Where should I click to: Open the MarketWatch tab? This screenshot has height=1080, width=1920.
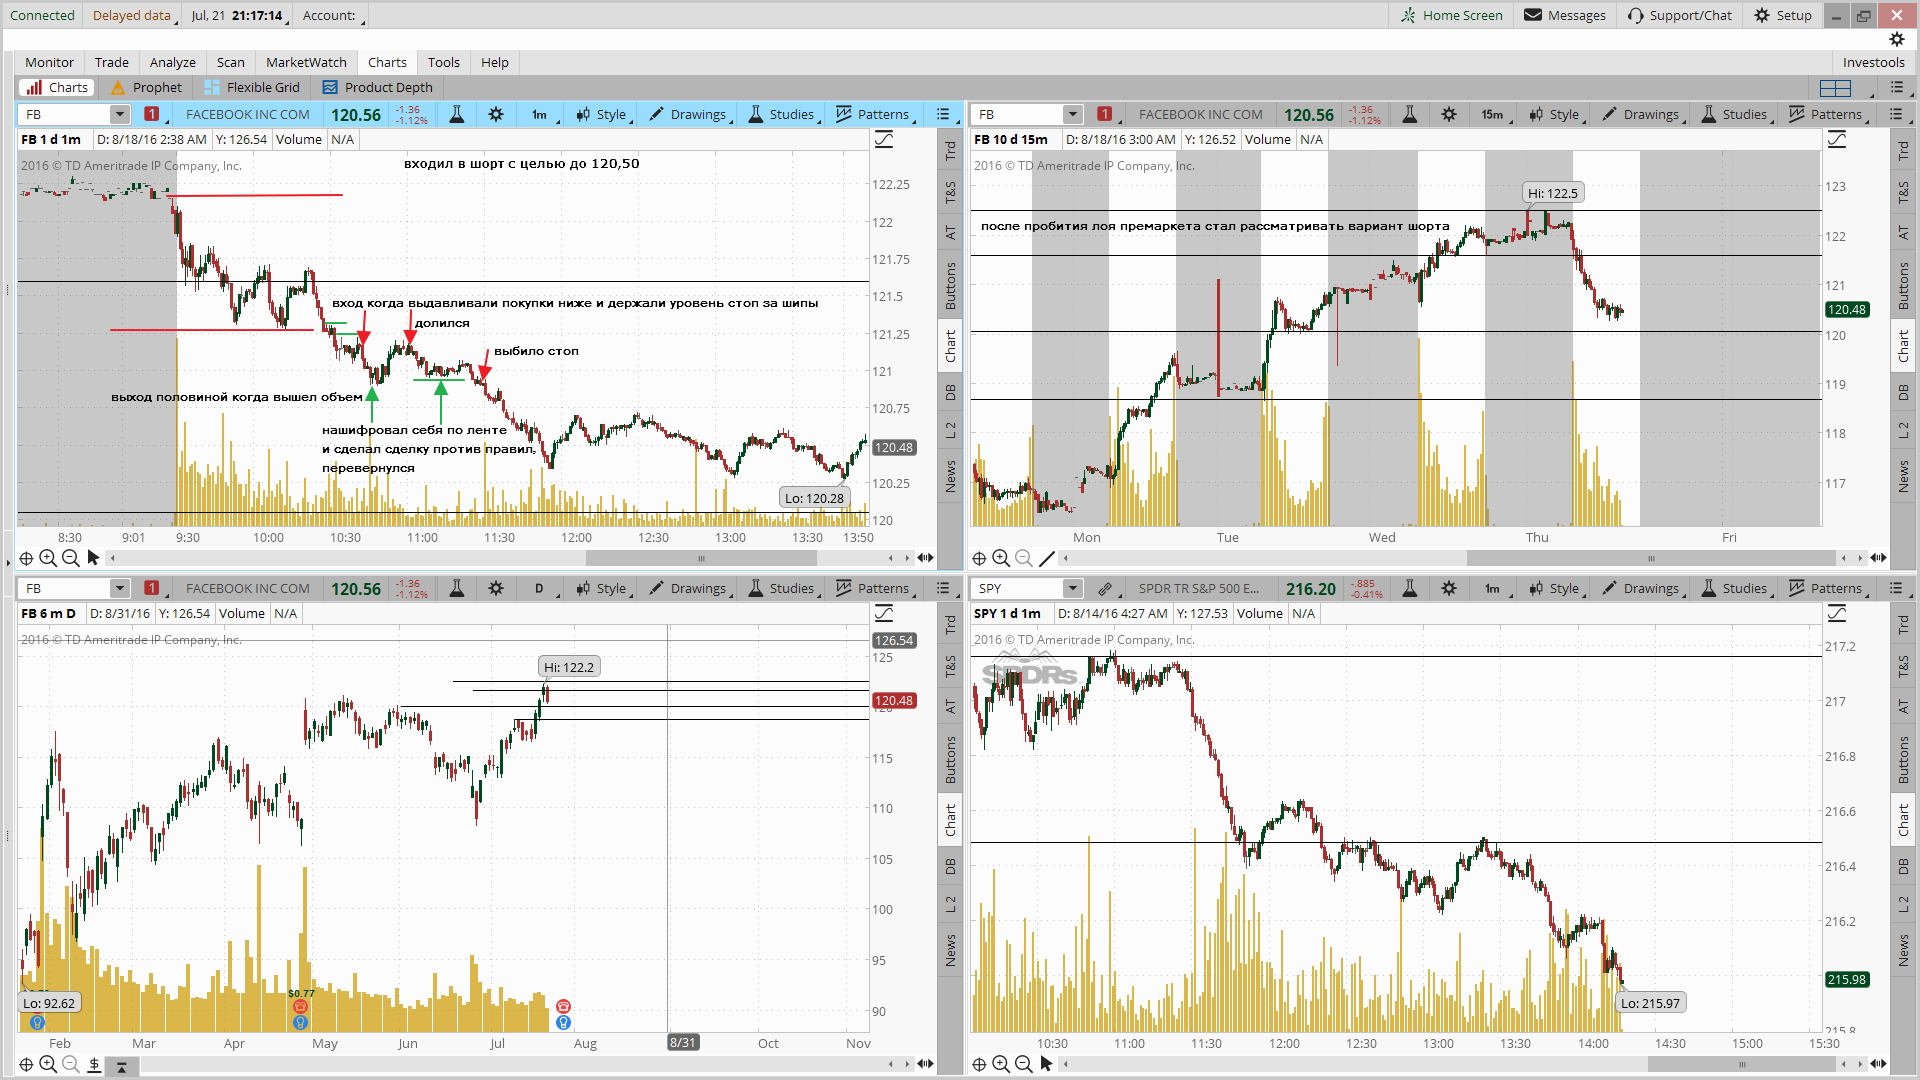coord(306,62)
